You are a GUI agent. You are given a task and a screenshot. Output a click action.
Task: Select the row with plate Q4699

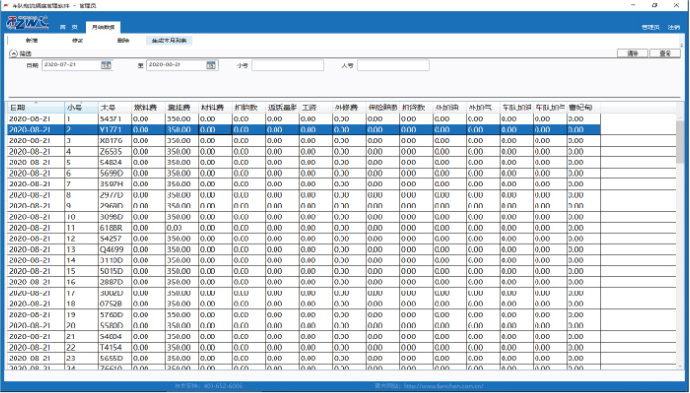(304, 250)
